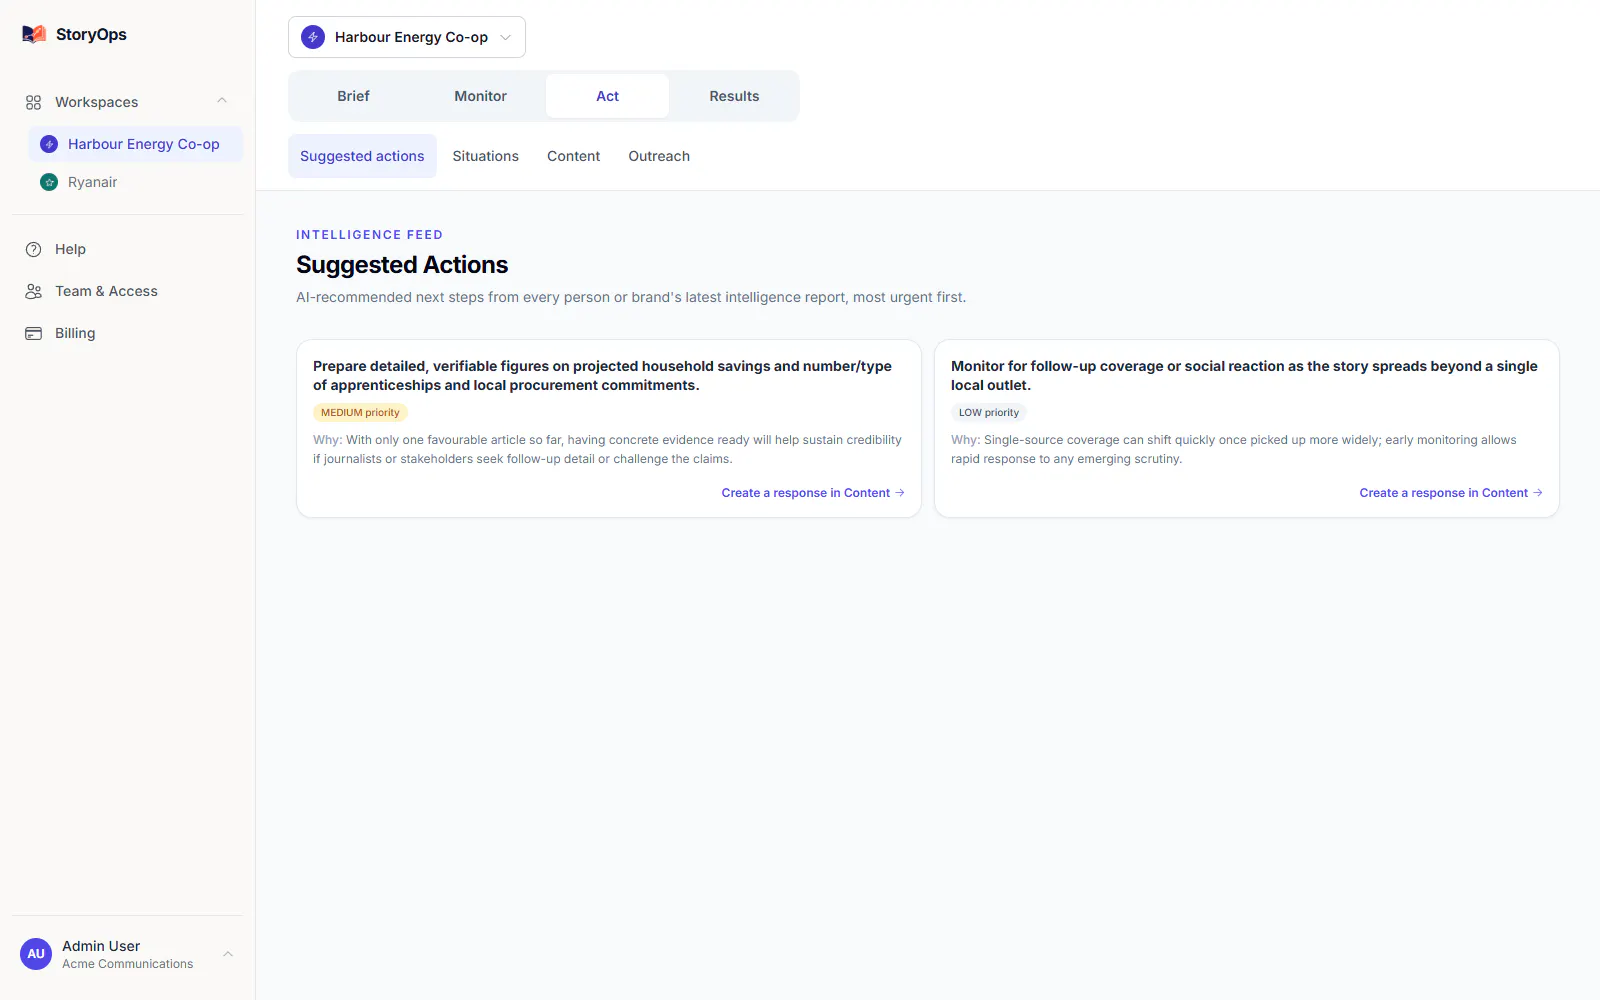Collapse the Workspaces section chevron
The width and height of the screenshot is (1600, 1000).
click(x=222, y=101)
